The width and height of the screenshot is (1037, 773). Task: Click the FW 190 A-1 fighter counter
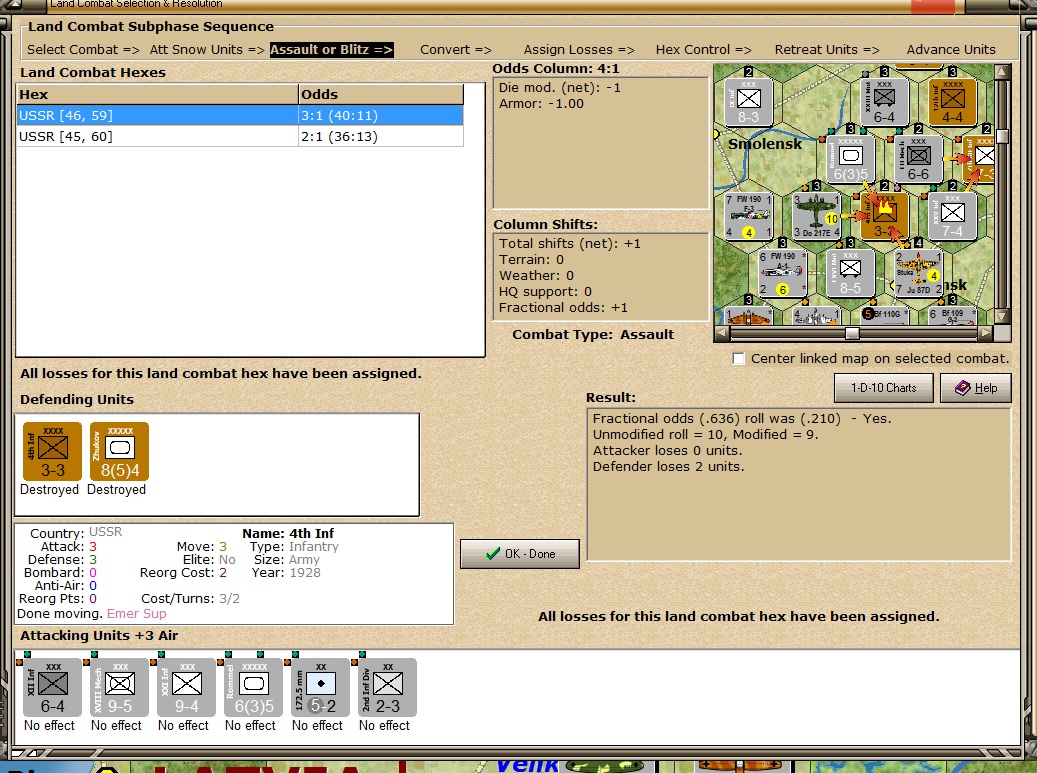782,273
